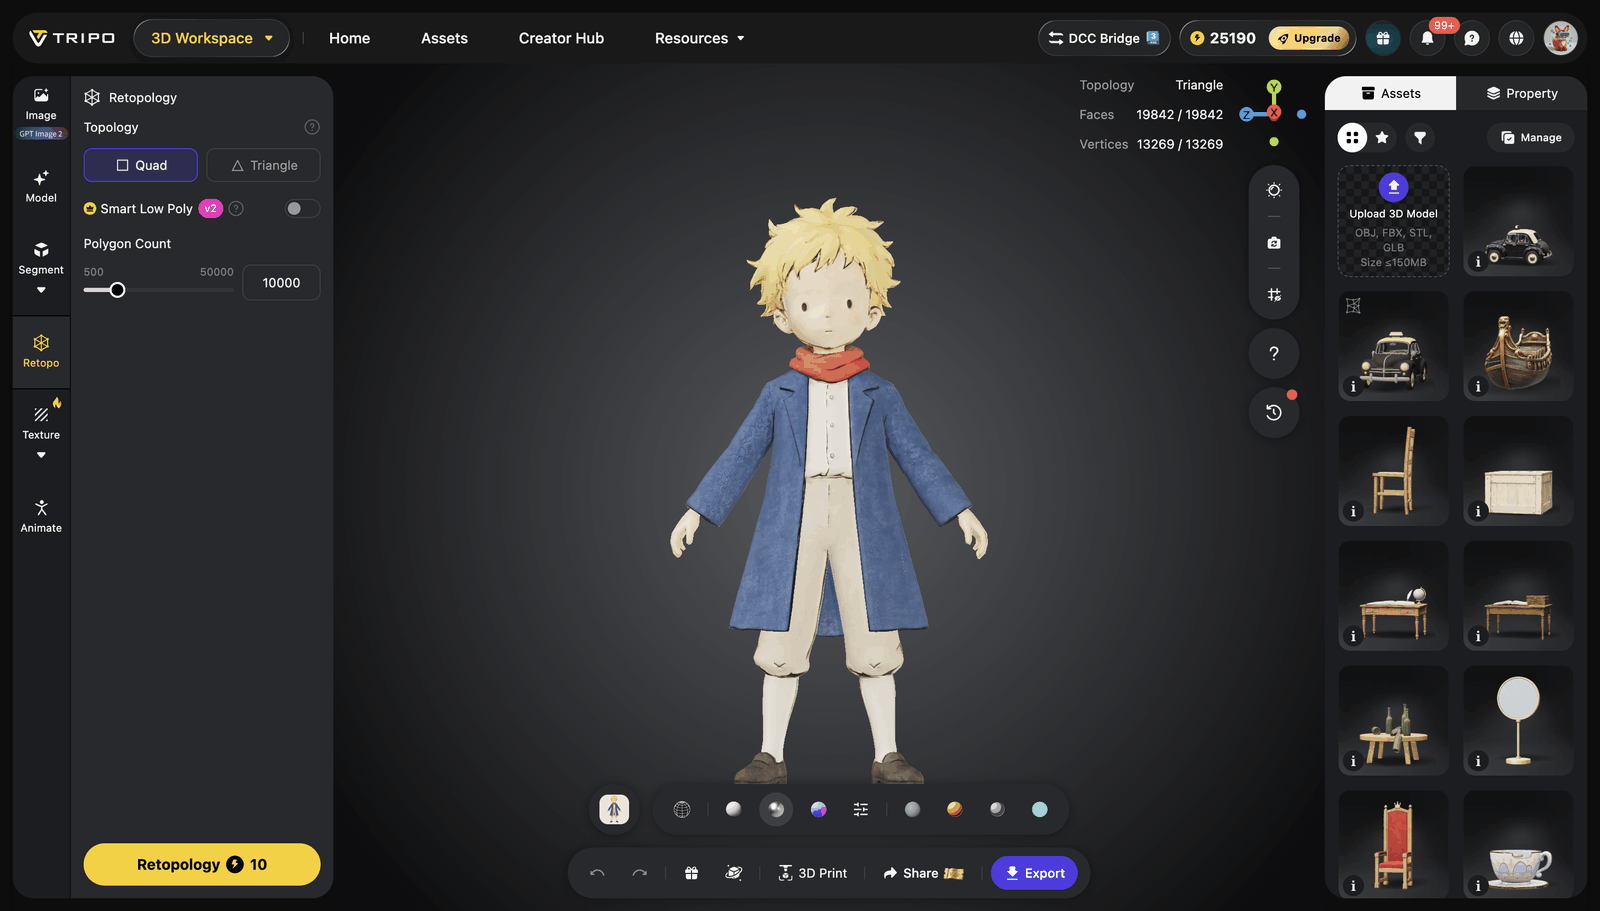Screen dimensions: 1600x911
Task: Click the Export button
Action: click(1034, 873)
